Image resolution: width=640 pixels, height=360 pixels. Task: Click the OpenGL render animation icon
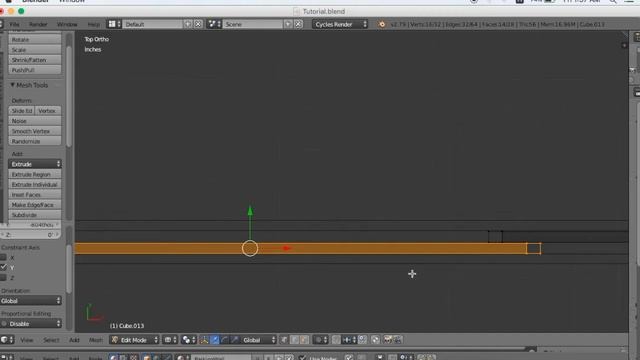pos(398,340)
